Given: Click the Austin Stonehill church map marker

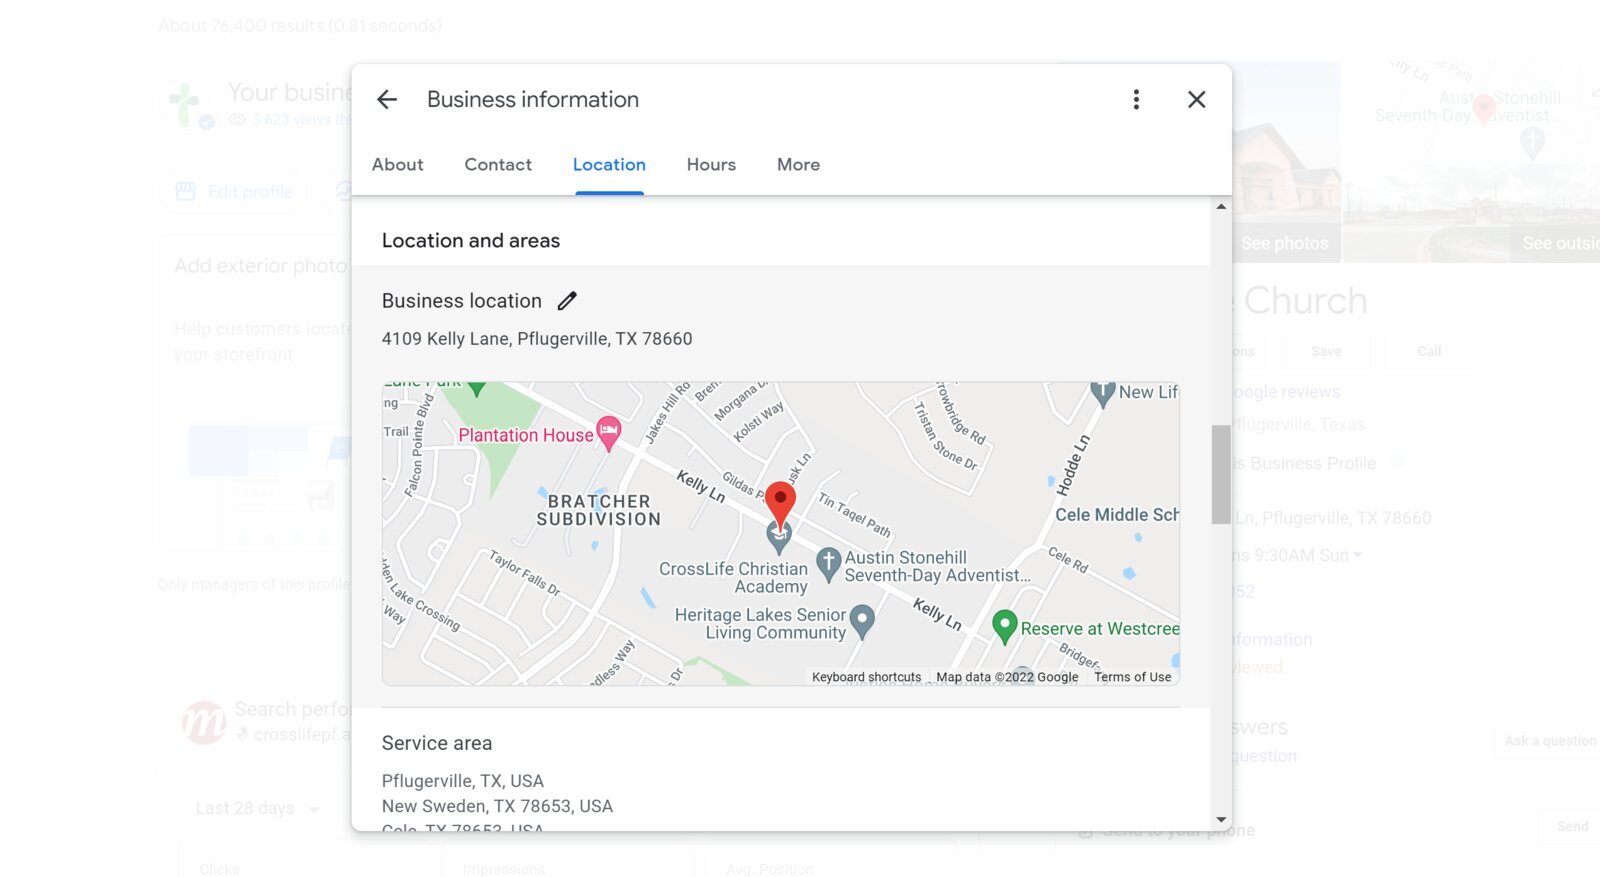Looking at the screenshot, I should [x=828, y=564].
